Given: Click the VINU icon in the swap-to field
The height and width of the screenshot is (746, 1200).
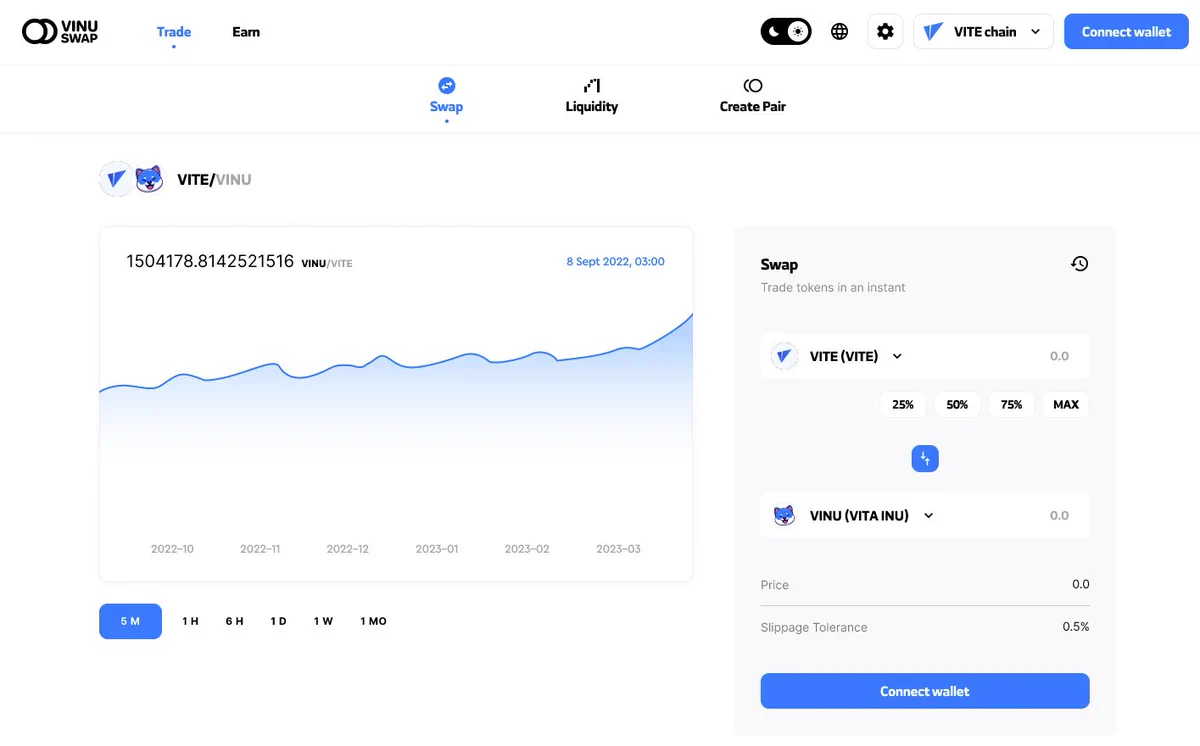Looking at the screenshot, I should click(784, 516).
